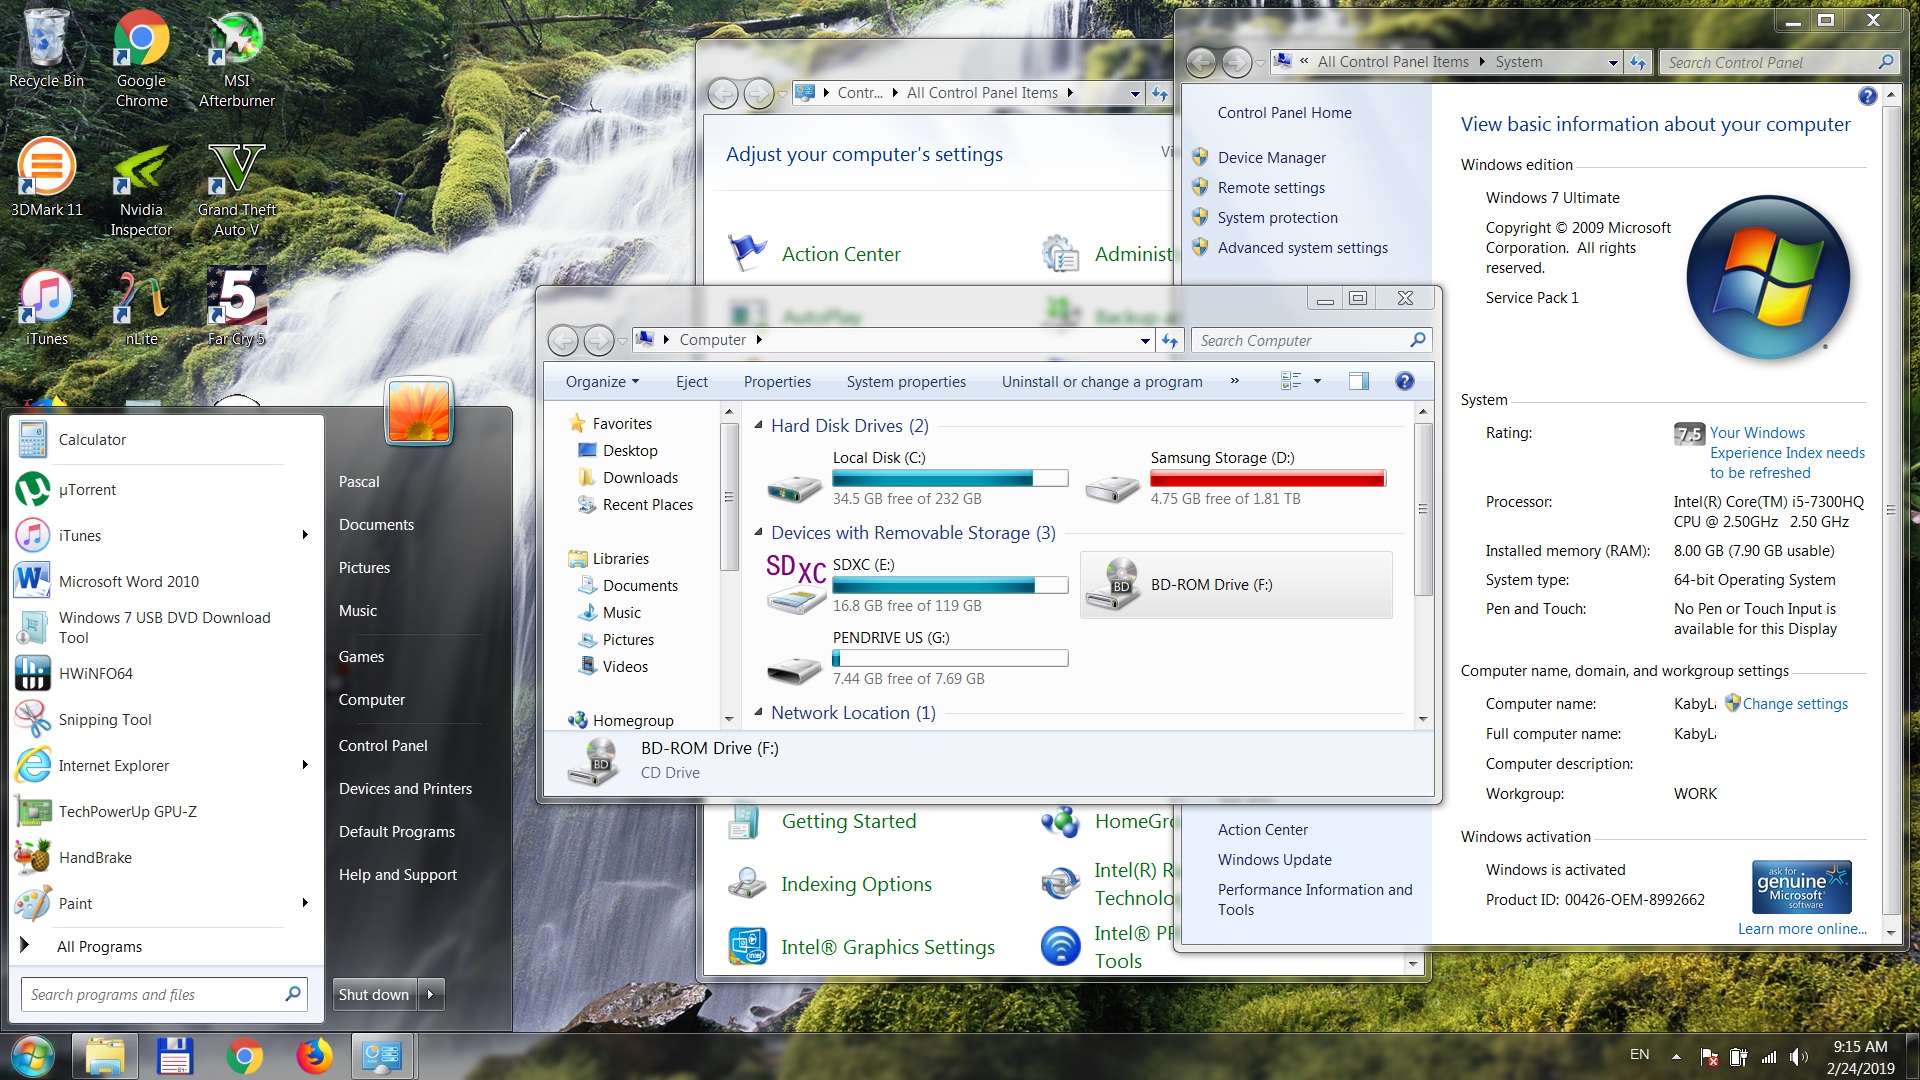Open Windows Explorer from taskbar
This screenshot has height=1080, width=1920.
pos(104,1057)
